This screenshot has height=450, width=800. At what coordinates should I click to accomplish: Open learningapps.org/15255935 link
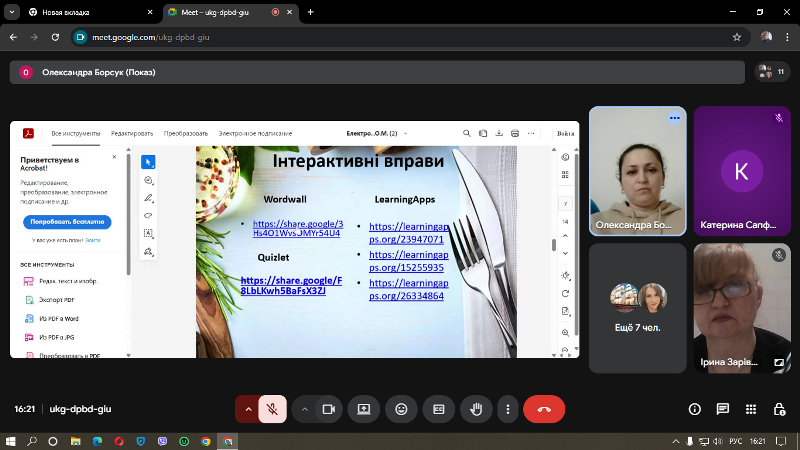[409, 261]
